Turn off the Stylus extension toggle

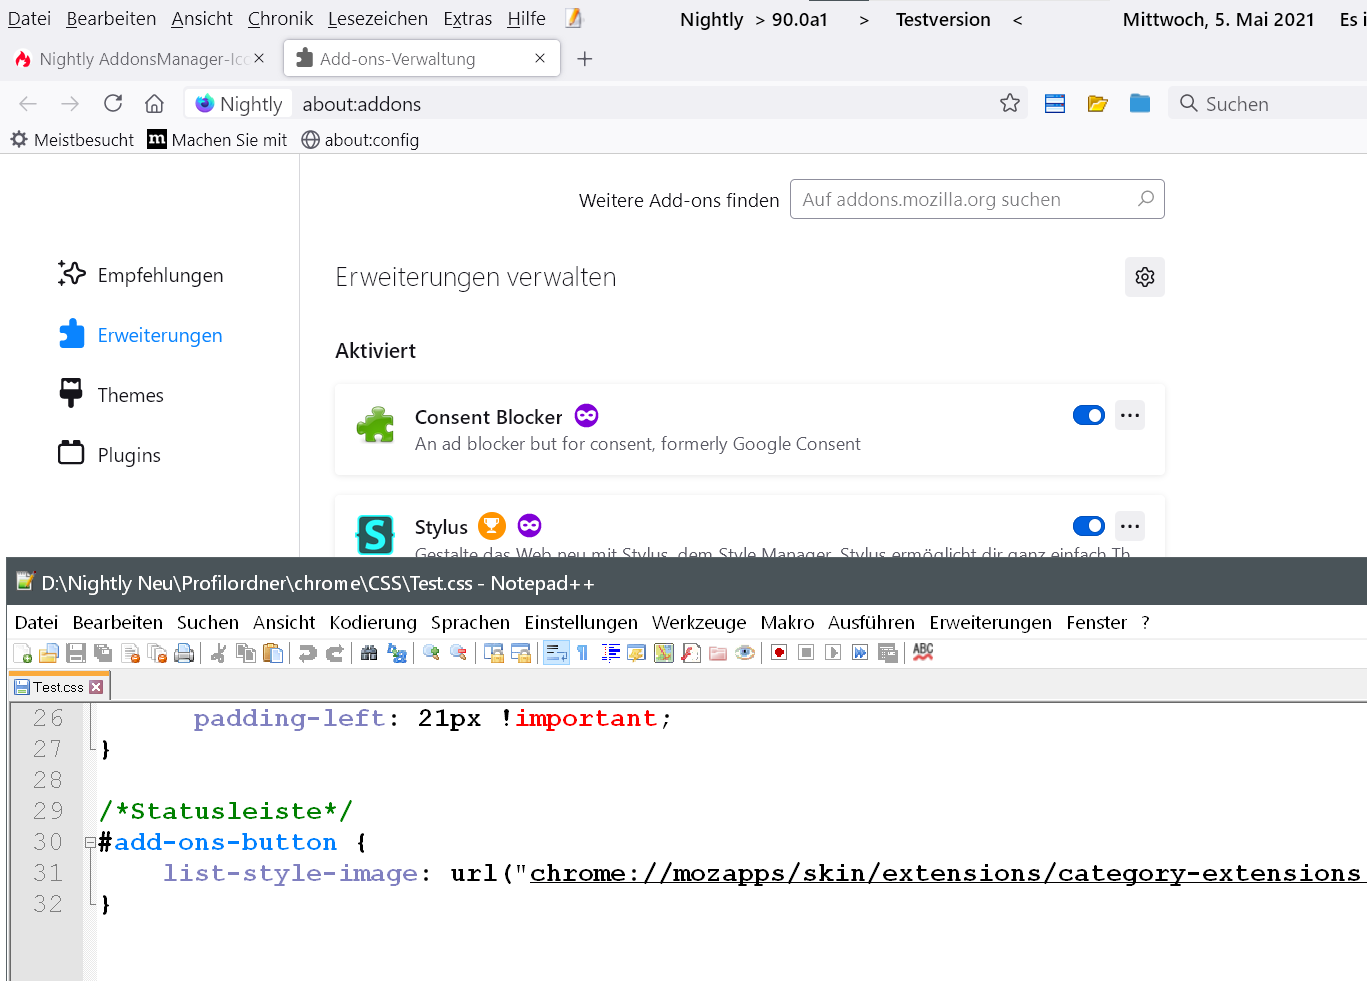tap(1088, 526)
